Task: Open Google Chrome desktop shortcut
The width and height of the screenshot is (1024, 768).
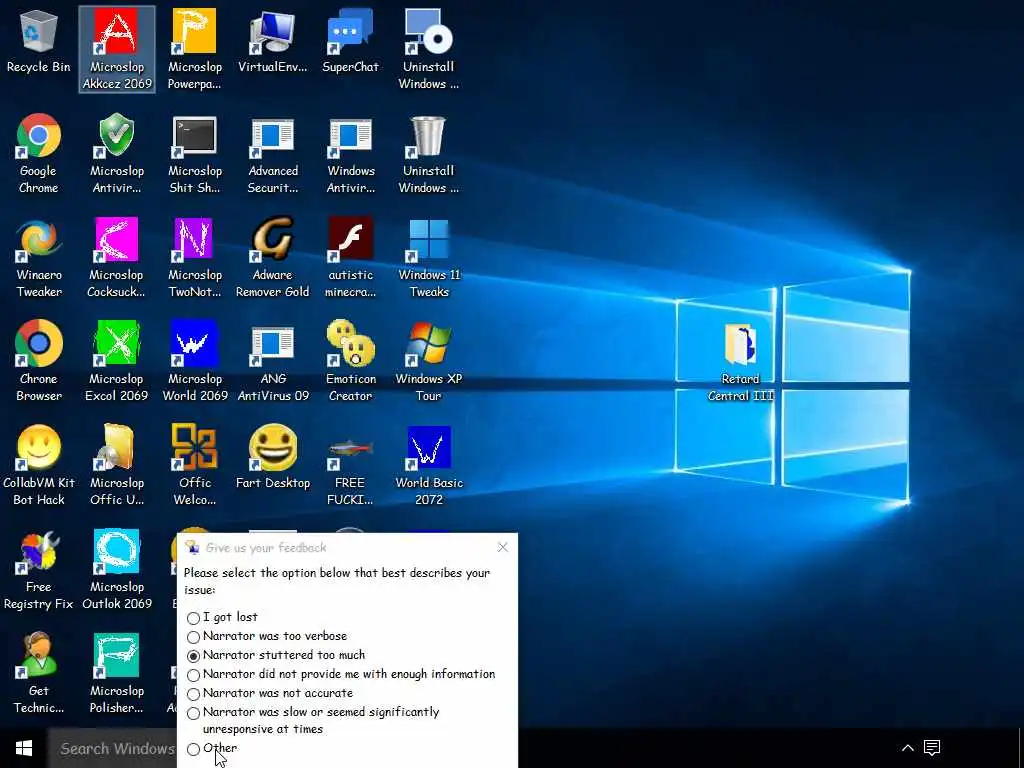Action: click(39, 154)
